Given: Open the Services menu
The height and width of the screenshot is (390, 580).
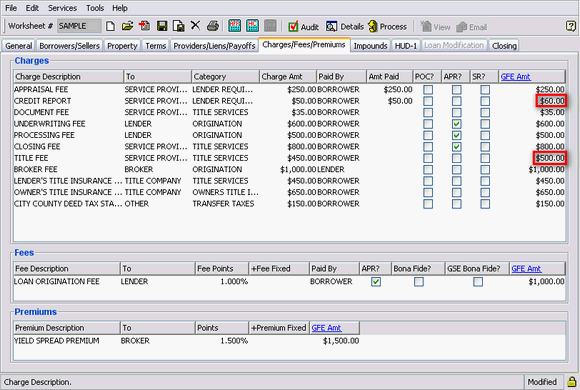Looking at the screenshot, I should (63, 8).
